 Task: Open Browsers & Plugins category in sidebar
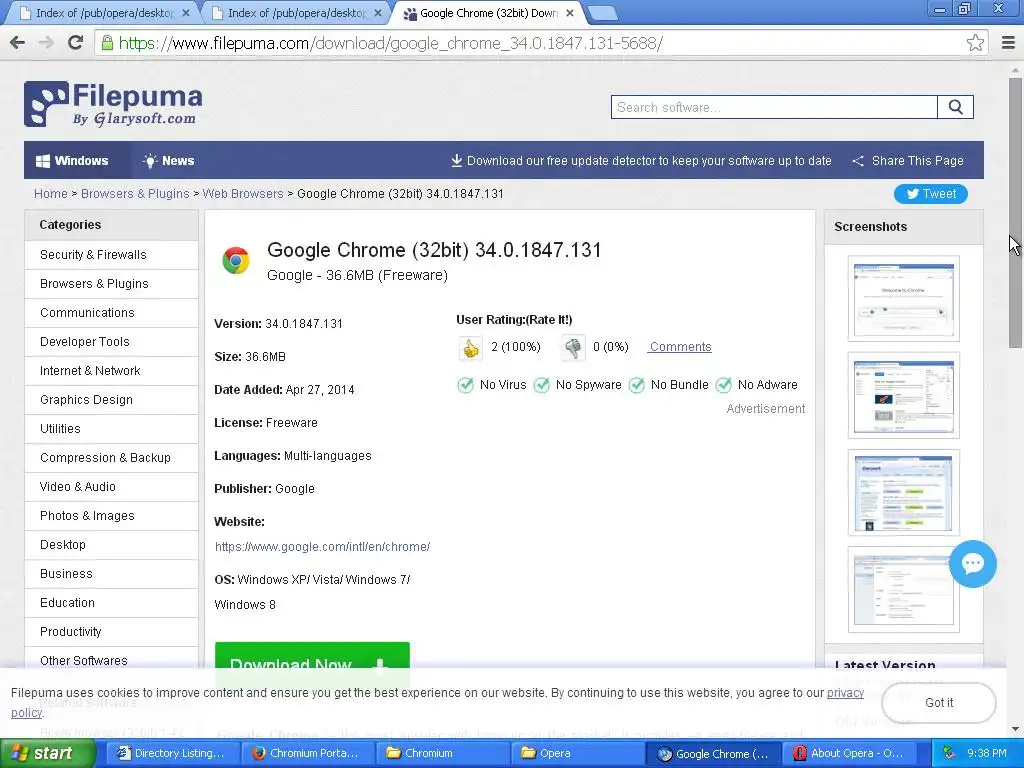click(x=111, y=283)
